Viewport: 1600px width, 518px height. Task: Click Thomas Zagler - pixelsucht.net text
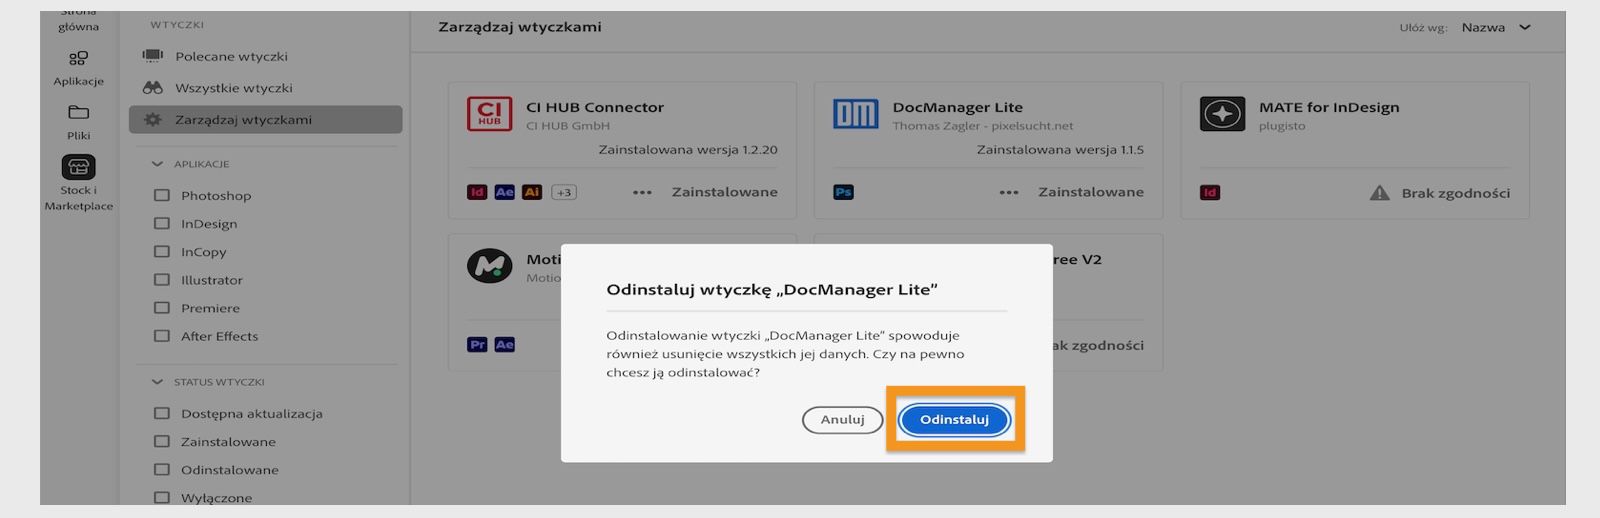[983, 126]
